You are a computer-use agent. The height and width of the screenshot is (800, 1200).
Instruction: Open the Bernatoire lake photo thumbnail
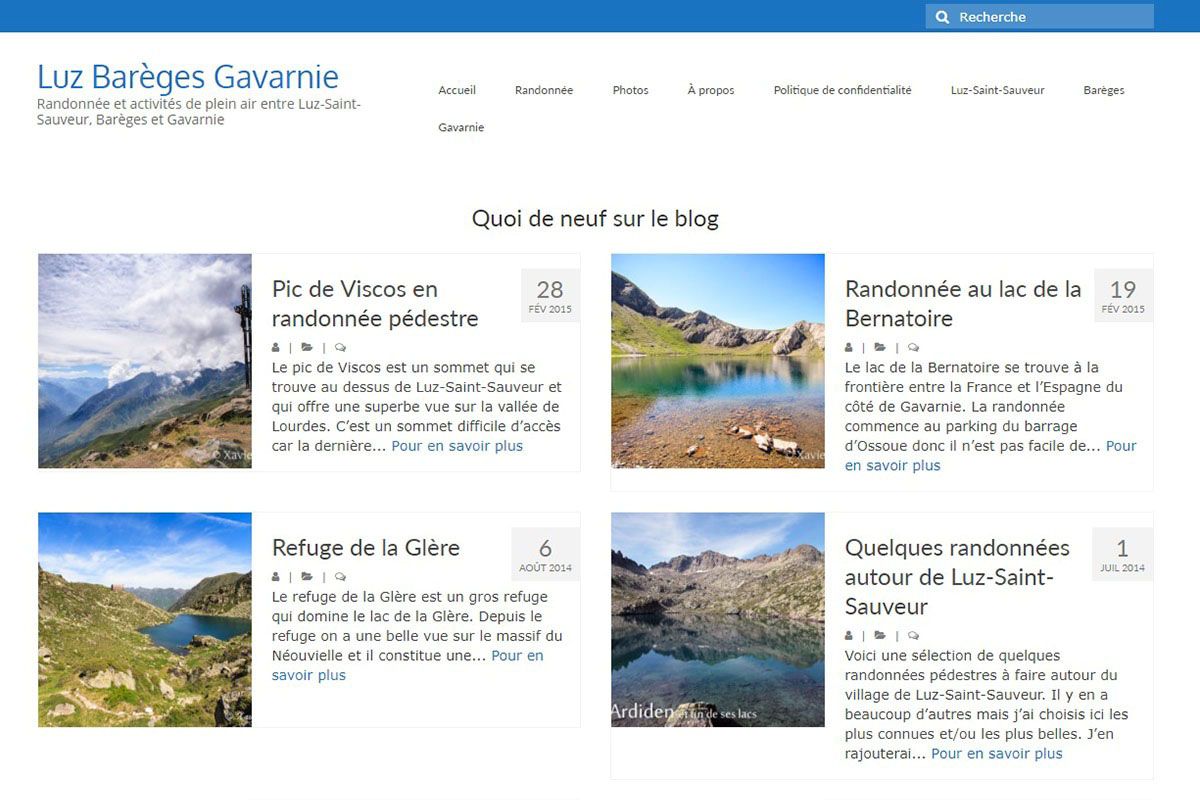(x=718, y=361)
